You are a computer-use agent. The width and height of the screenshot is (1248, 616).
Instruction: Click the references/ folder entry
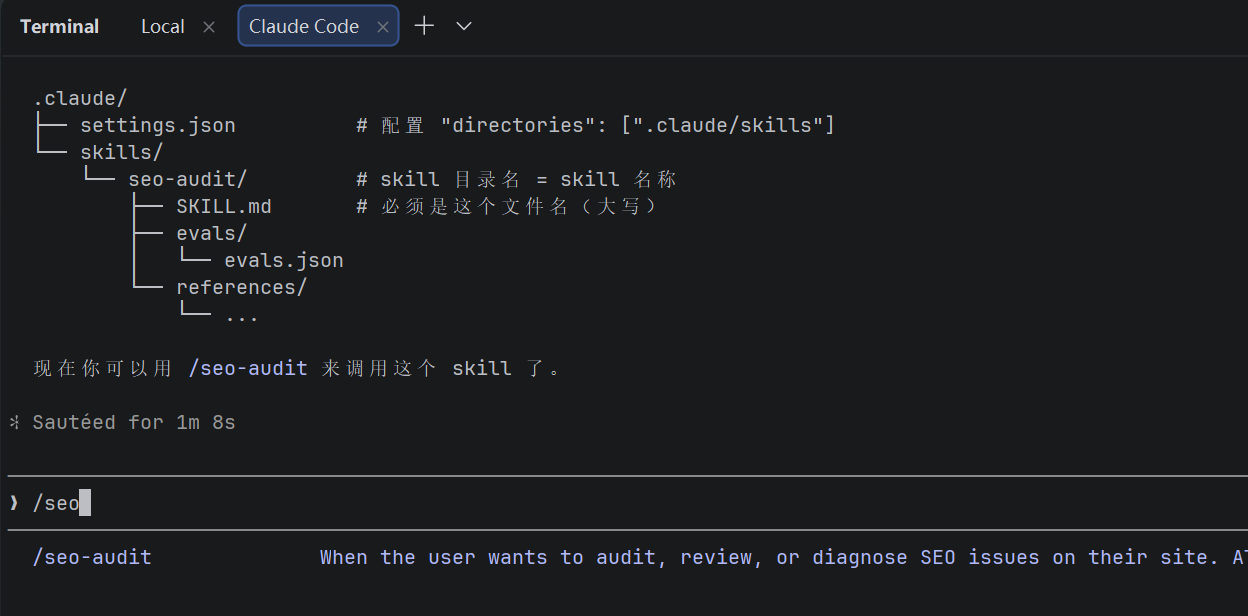(242, 287)
